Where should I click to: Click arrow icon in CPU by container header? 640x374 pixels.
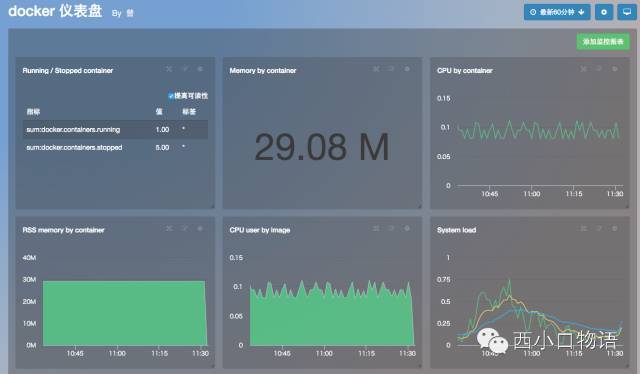pyautogui.click(x=599, y=69)
